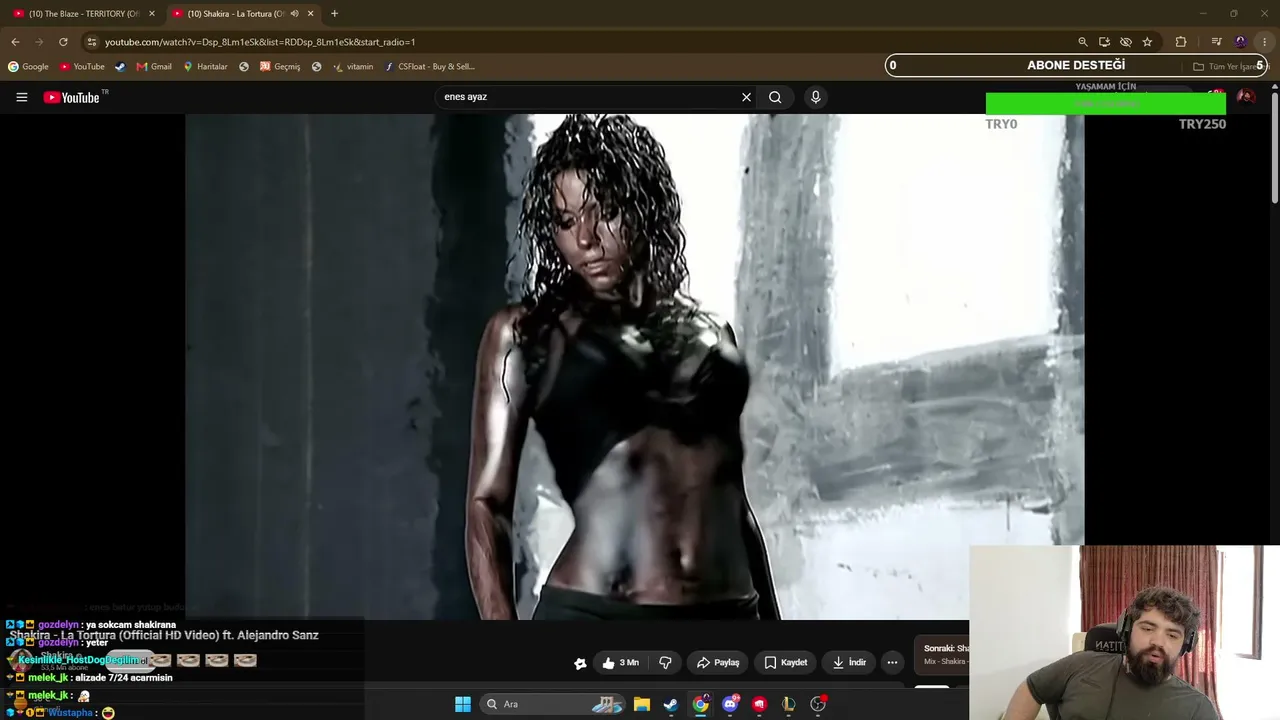Open the Windows Start menu
This screenshot has width=1280, height=720.
click(x=463, y=704)
